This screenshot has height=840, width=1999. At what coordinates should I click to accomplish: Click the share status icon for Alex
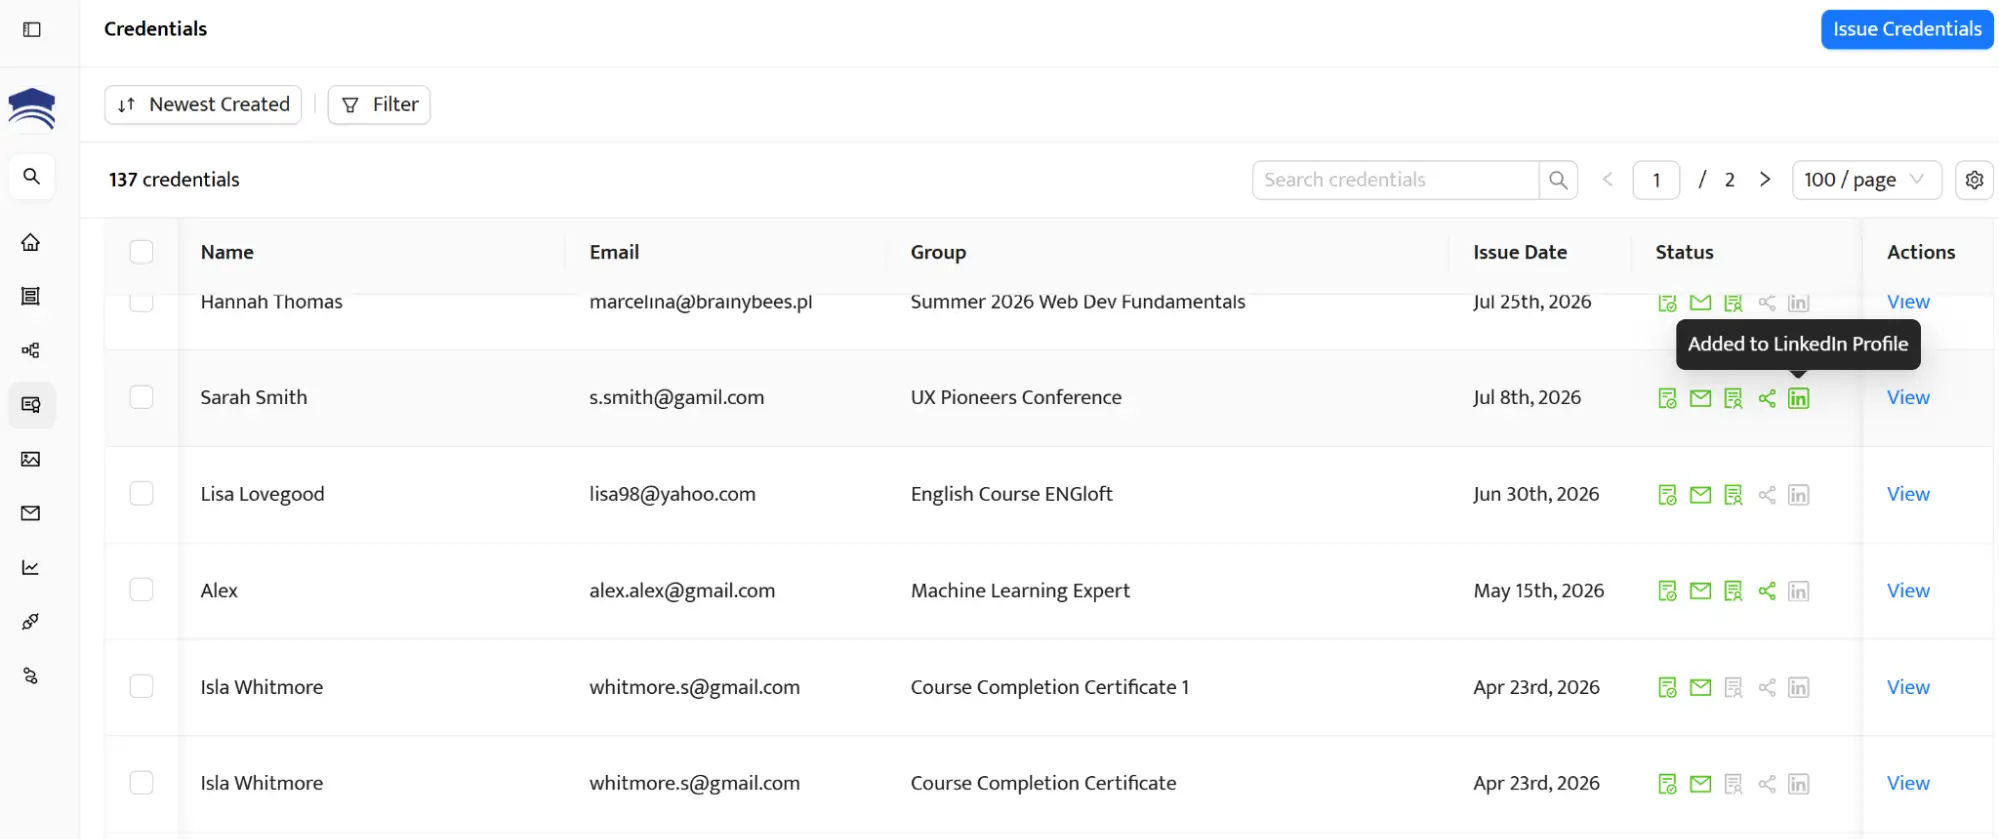1767,591
